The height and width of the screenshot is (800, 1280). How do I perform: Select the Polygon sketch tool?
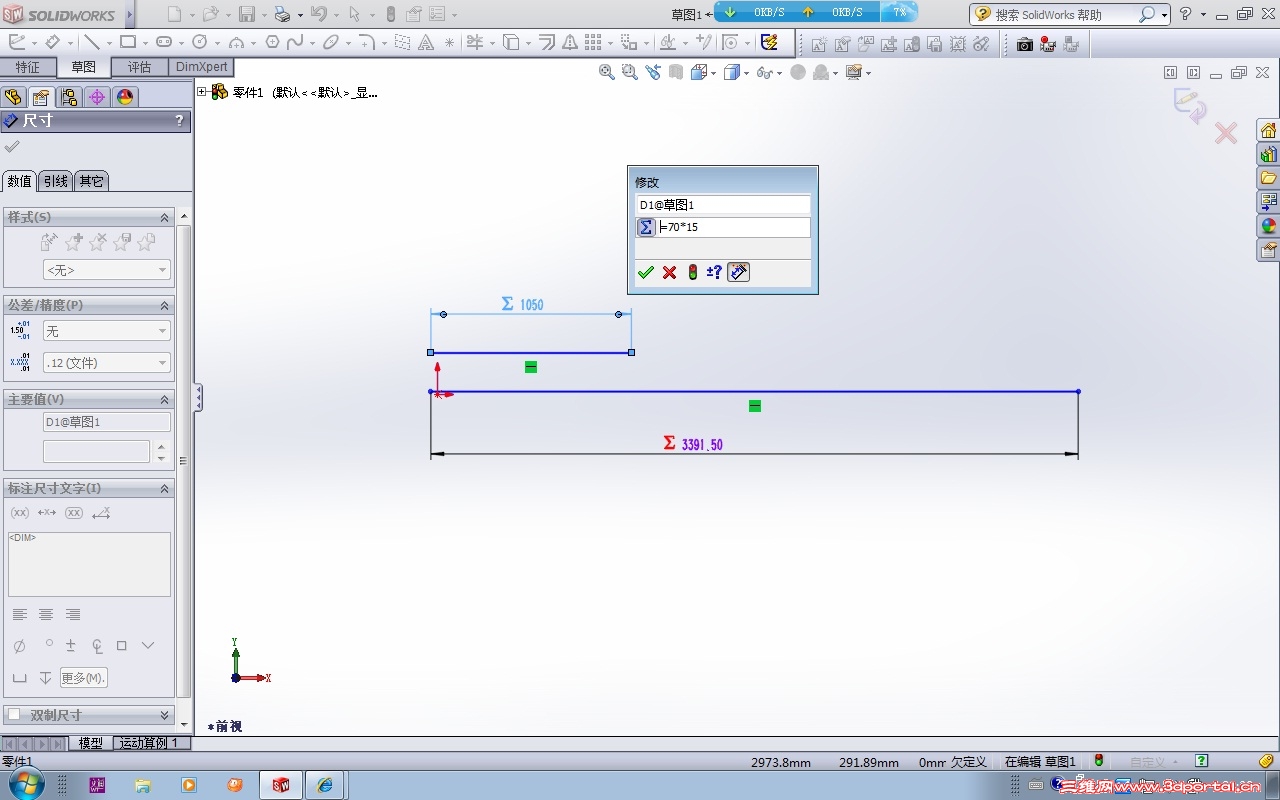(272, 42)
